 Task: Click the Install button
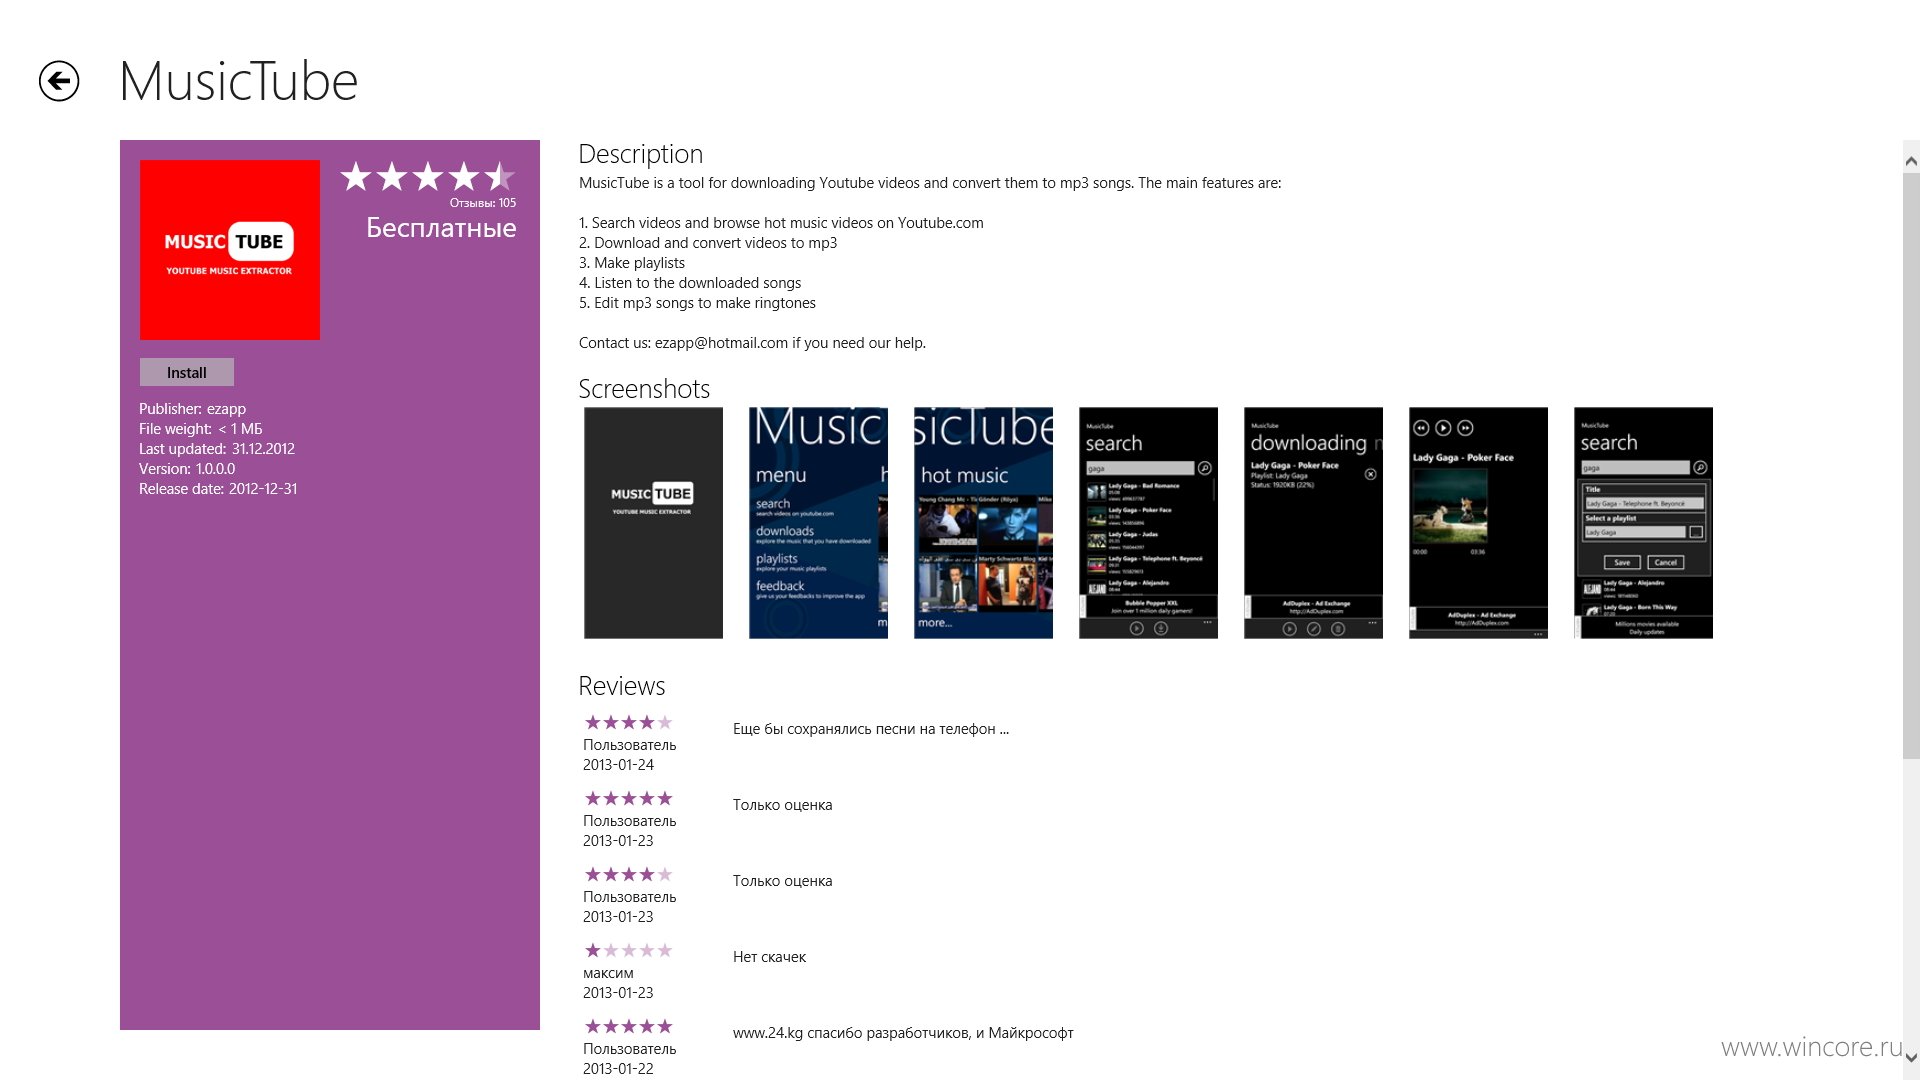[x=187, y=372]
